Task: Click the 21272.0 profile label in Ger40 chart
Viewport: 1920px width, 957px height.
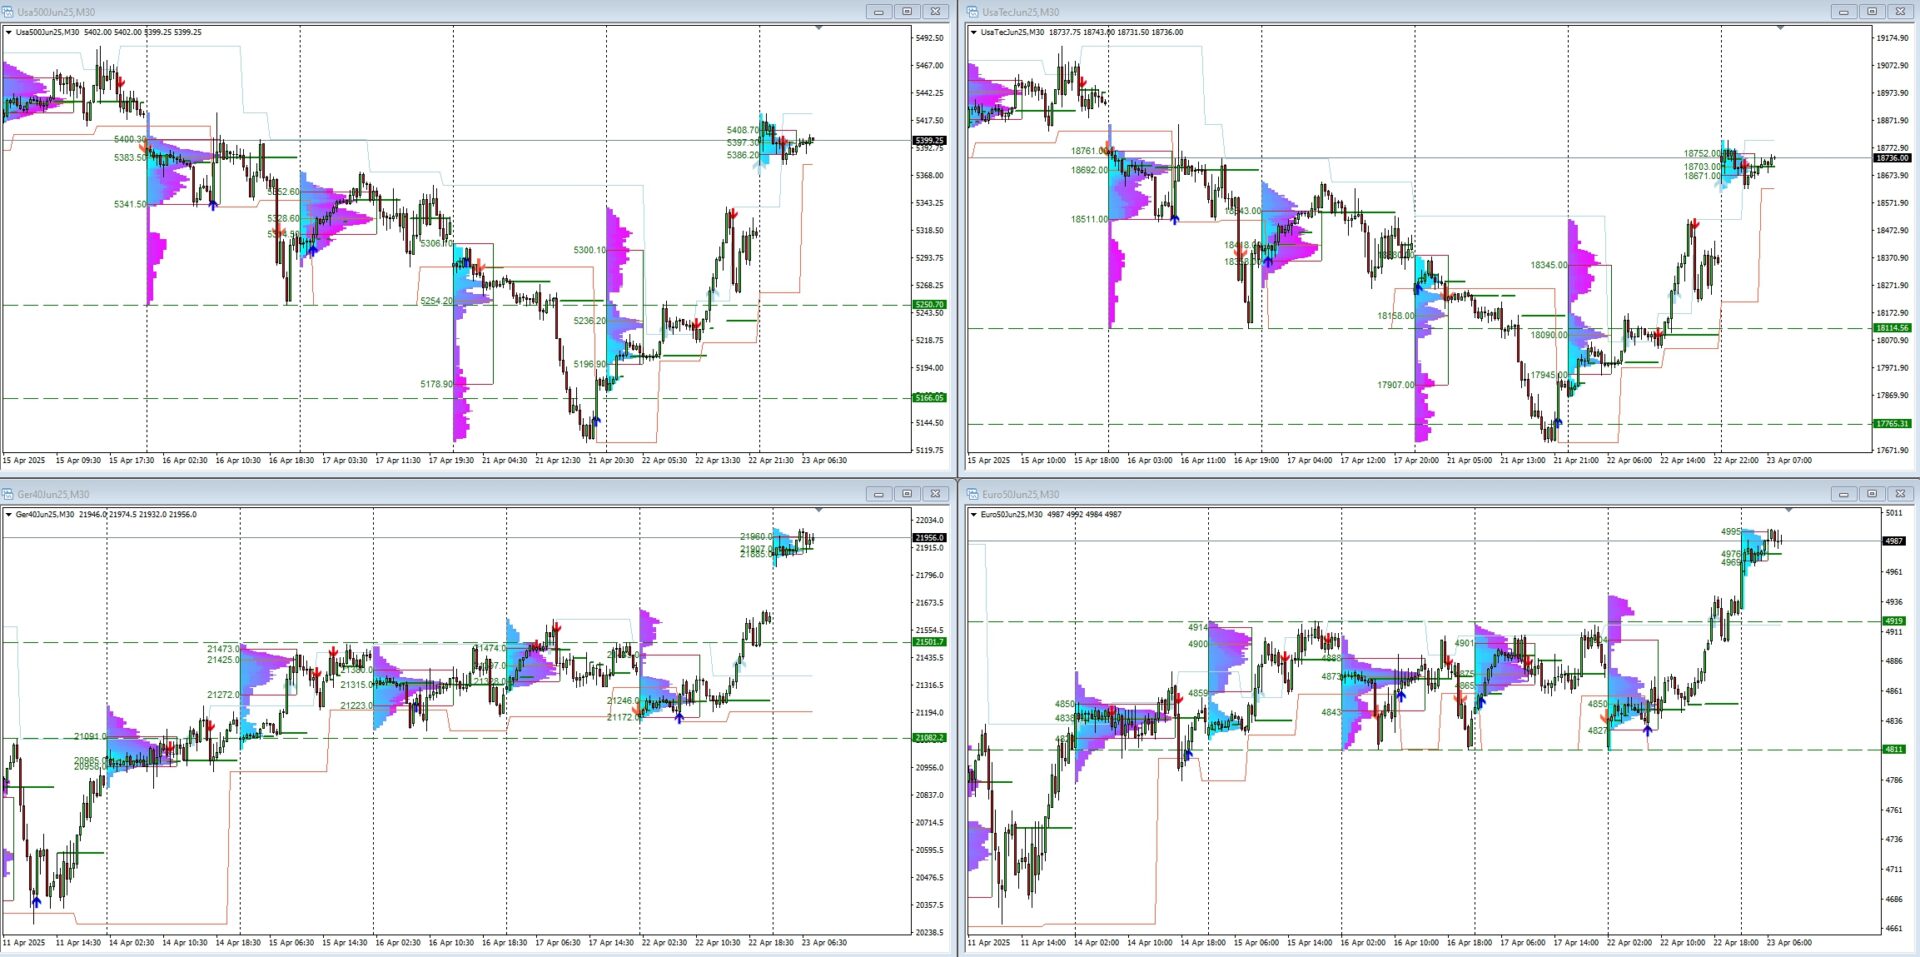Action: tap(223, 695)
